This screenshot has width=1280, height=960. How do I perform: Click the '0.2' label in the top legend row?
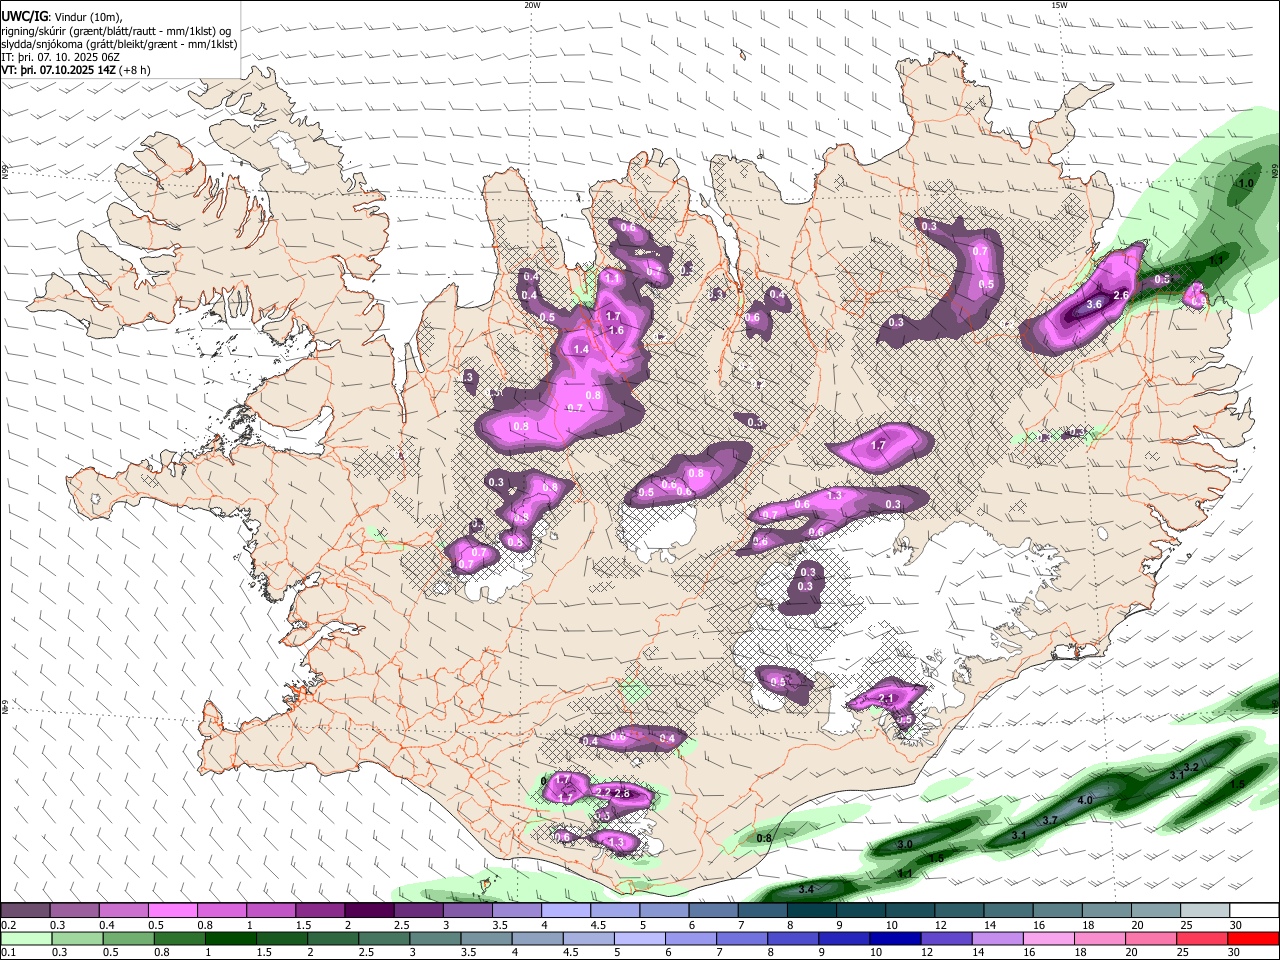click(9, 925)
